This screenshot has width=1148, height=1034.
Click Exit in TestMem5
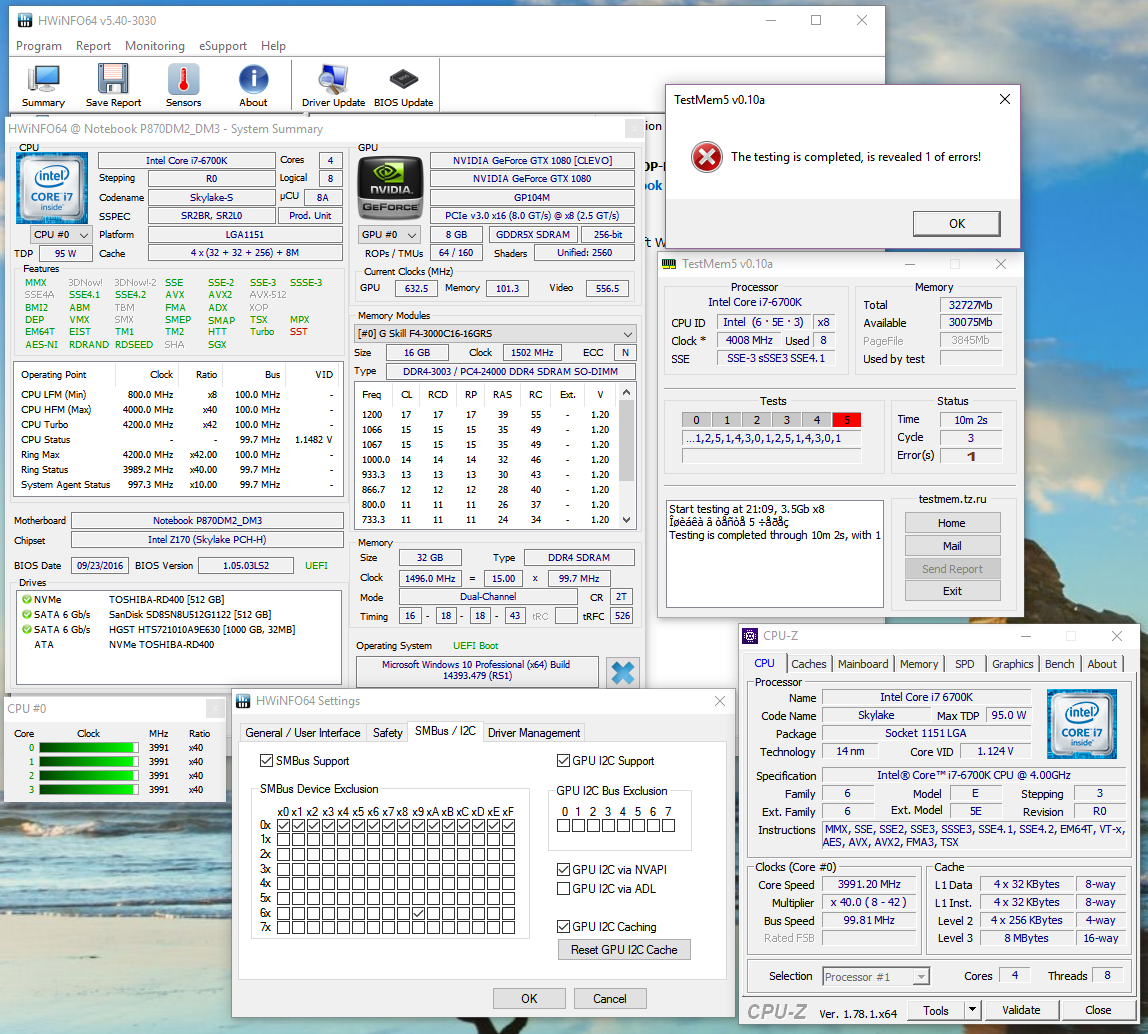tap(952, 591)
